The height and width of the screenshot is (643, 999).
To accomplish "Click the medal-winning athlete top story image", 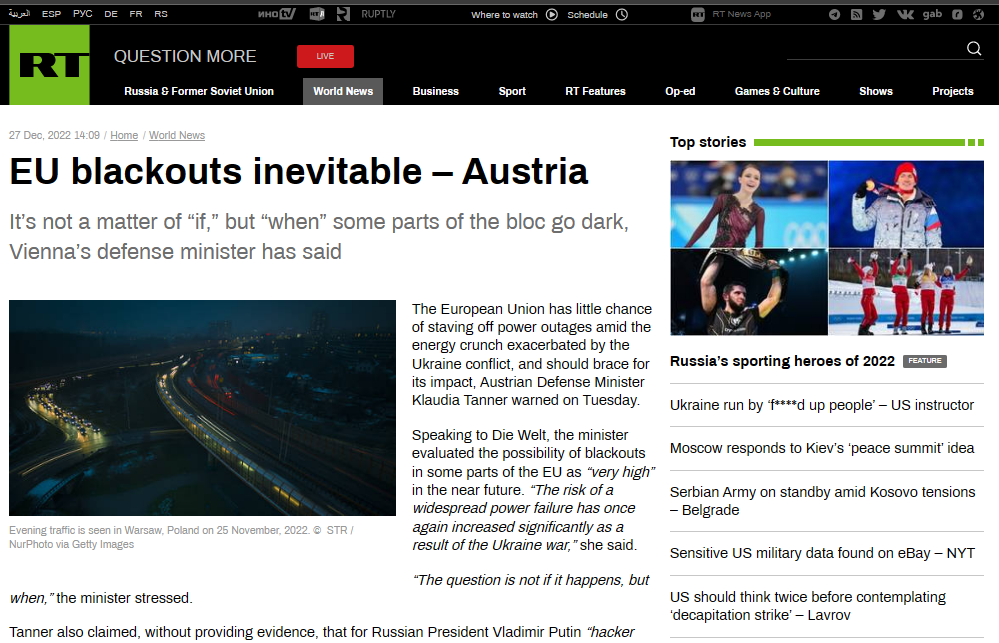I will click(906, 204).
